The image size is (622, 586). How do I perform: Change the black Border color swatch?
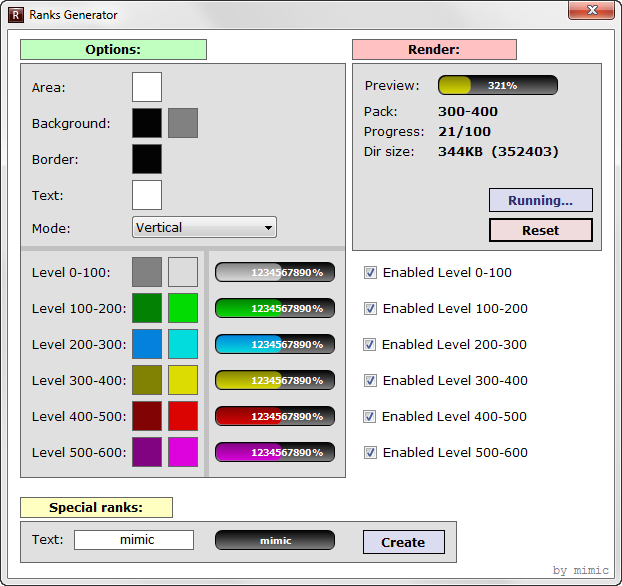coord(147,159)
